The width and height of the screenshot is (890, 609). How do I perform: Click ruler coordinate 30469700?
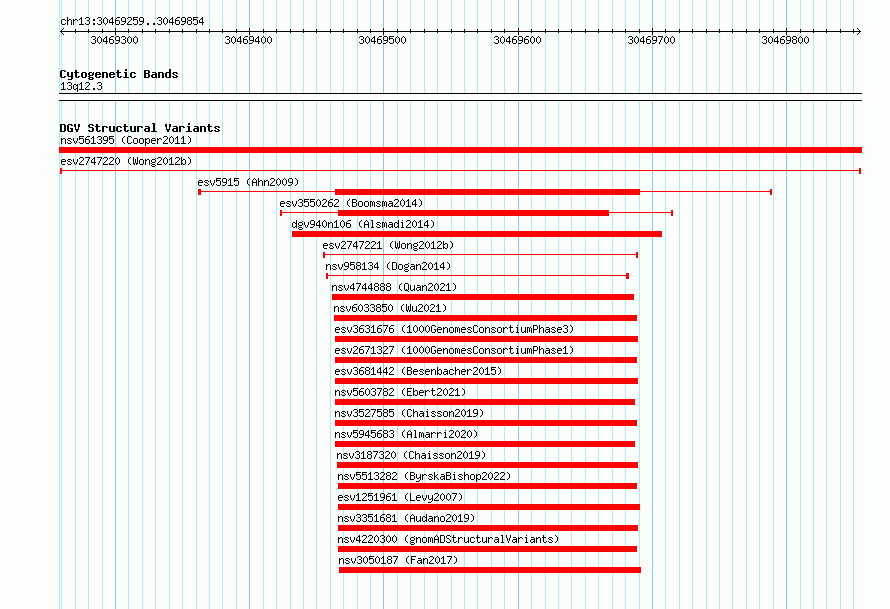652,40
